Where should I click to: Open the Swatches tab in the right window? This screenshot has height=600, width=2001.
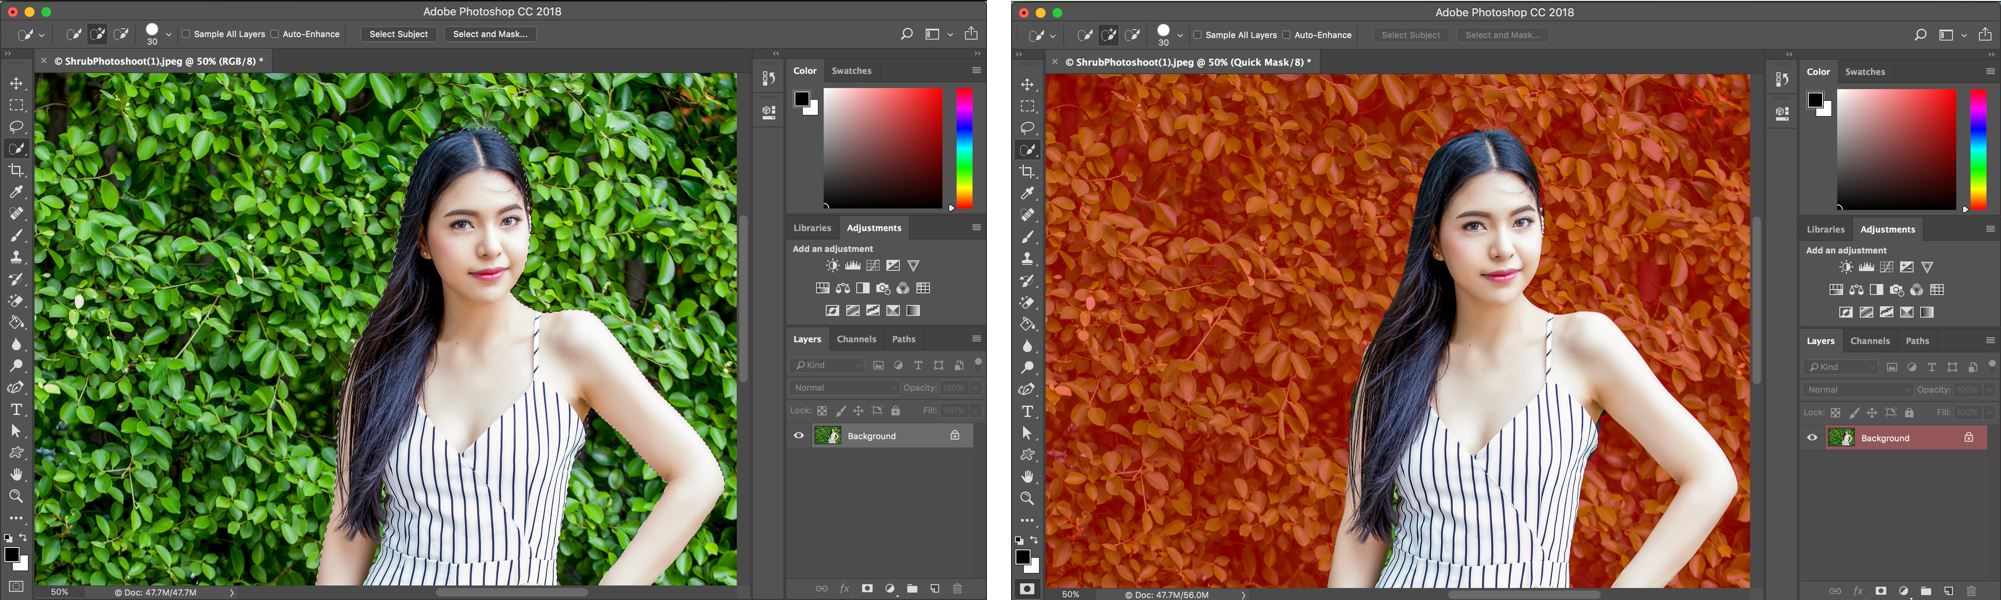(x=1864, y=72)
